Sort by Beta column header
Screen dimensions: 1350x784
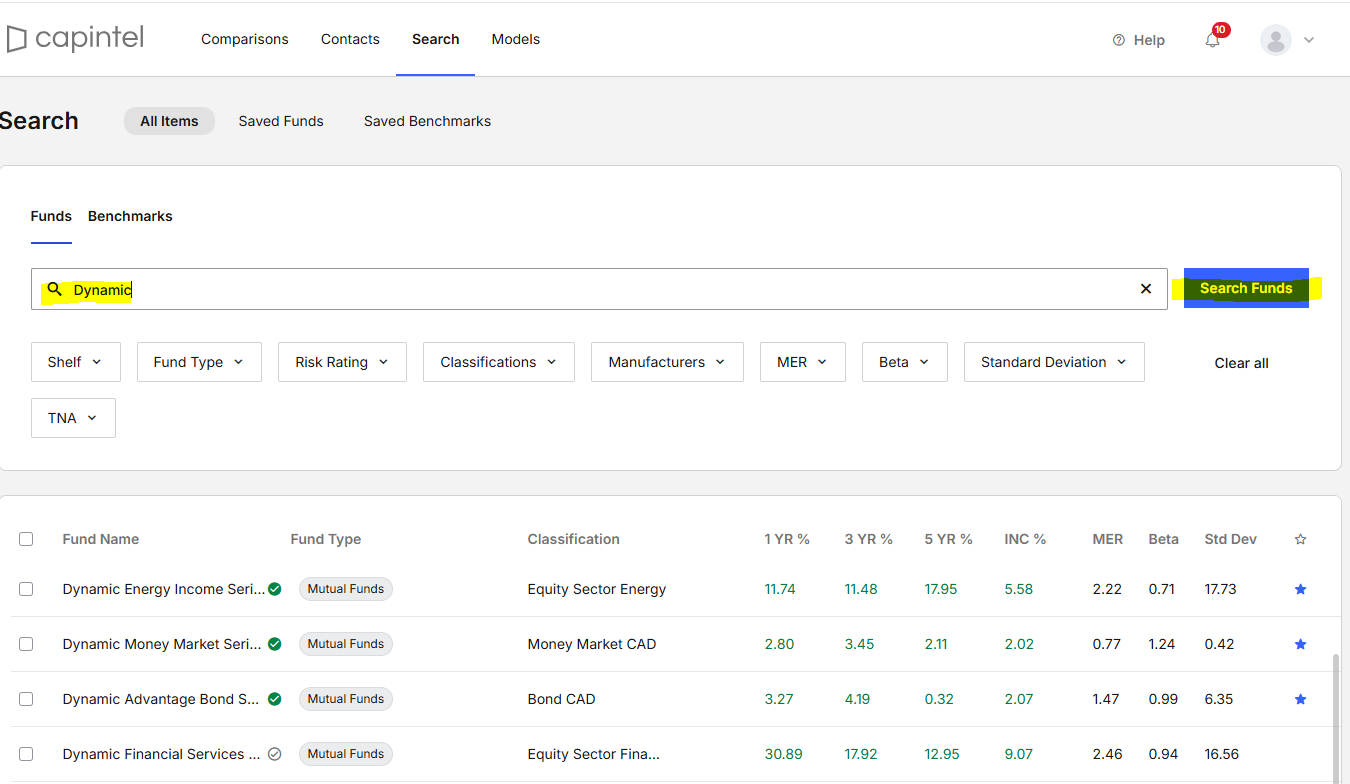(x=1163, y=539)
